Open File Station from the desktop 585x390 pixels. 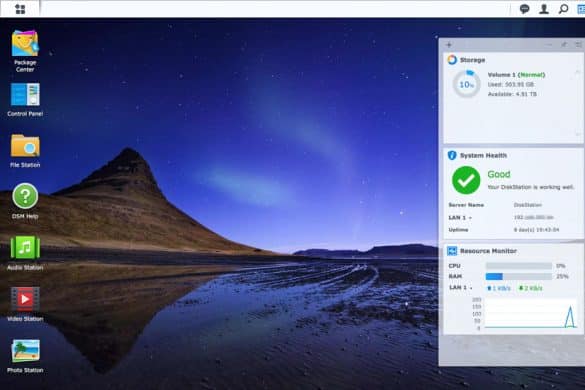[x=25, y=151]
